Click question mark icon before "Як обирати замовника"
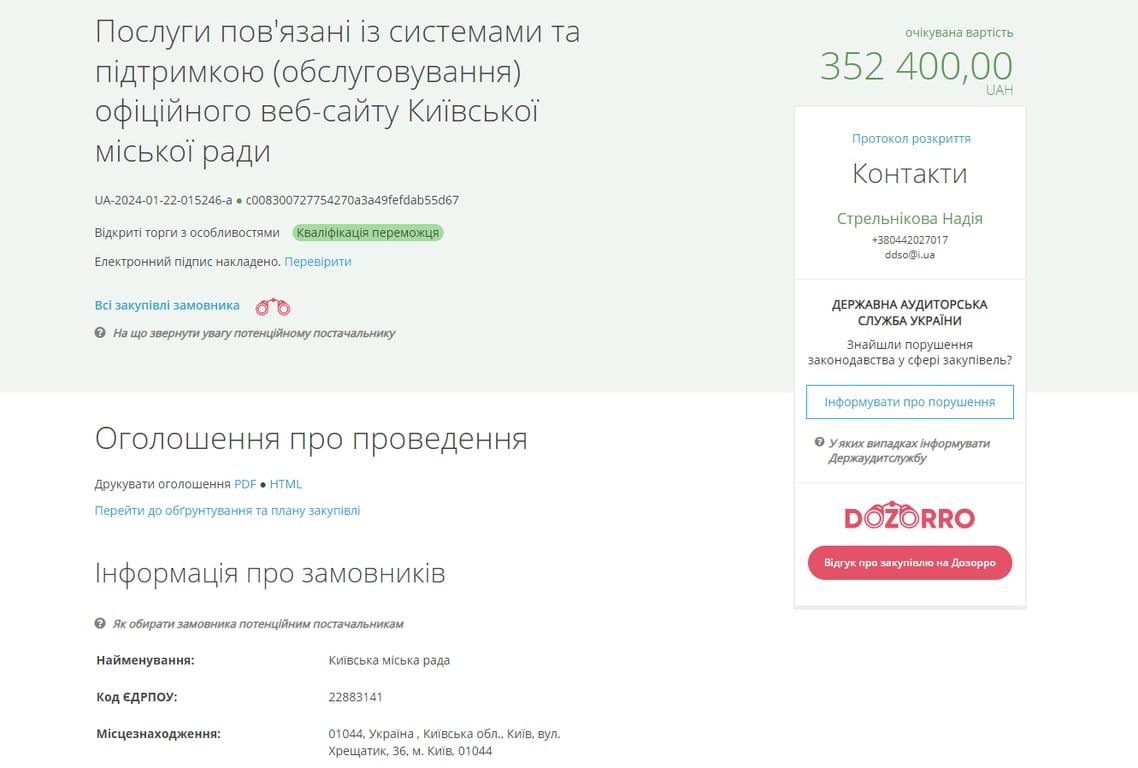This screenshot has width=1138, height=768. pos(100,624)
